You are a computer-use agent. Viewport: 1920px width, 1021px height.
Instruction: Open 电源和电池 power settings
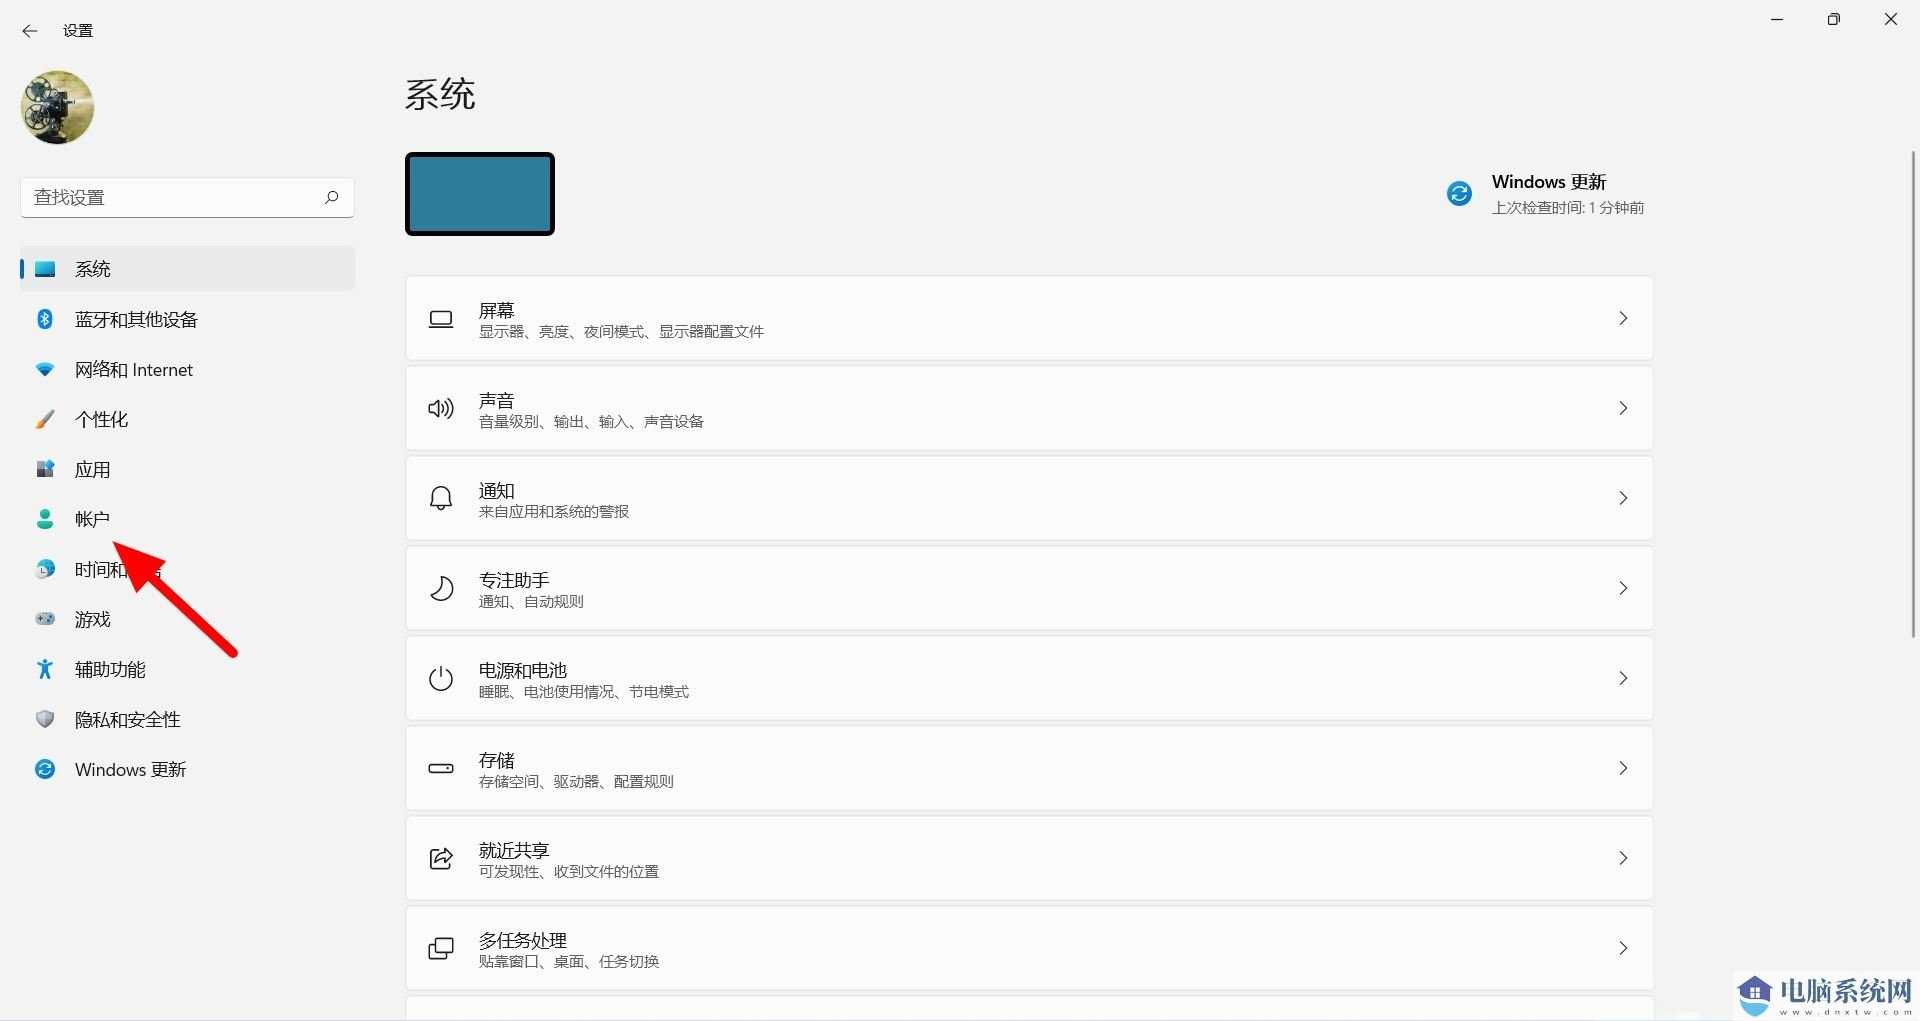pos(1028,678)
